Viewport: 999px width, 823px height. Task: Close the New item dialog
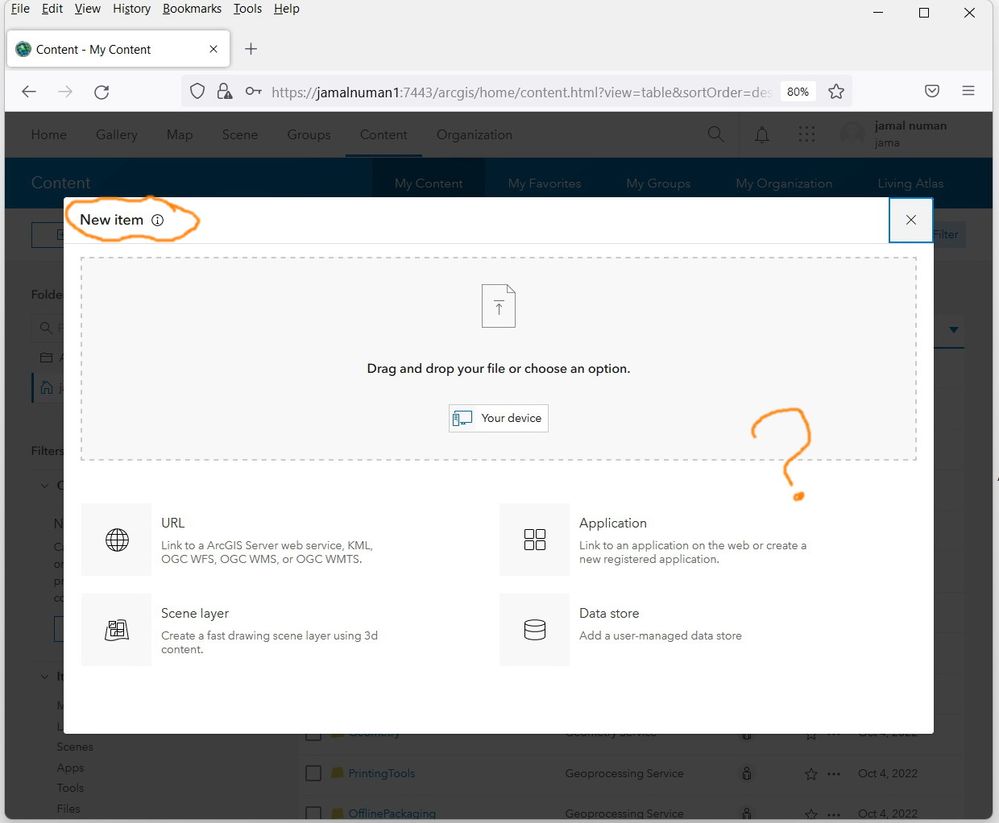click(x=910, y=220)
